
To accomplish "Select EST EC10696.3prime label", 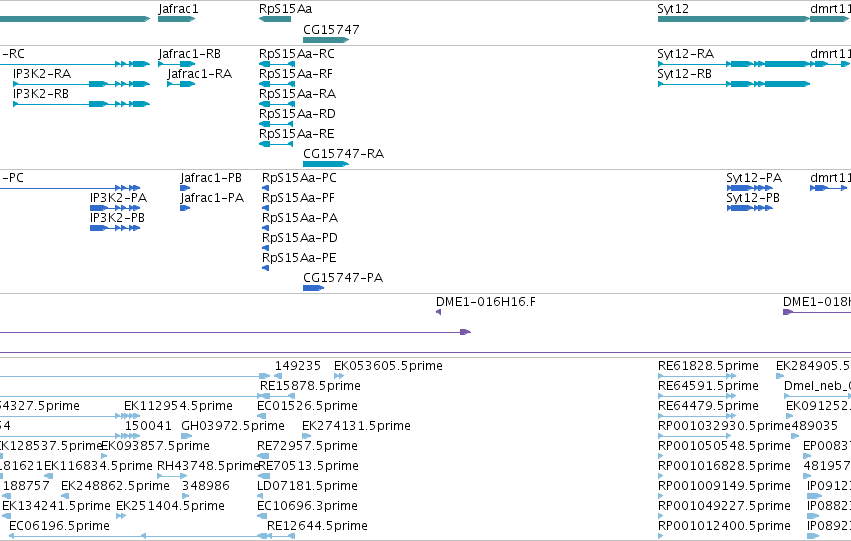I will [x=307, y=506].
